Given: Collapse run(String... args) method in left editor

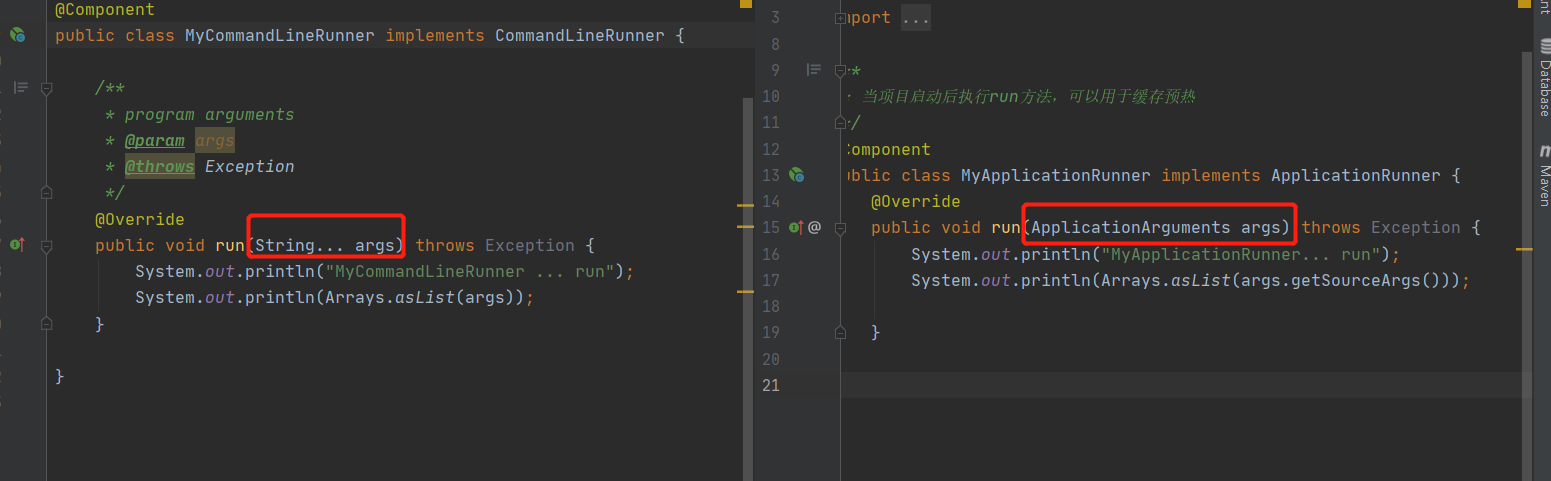Looking at the screenshot, I should pos(46,245).
